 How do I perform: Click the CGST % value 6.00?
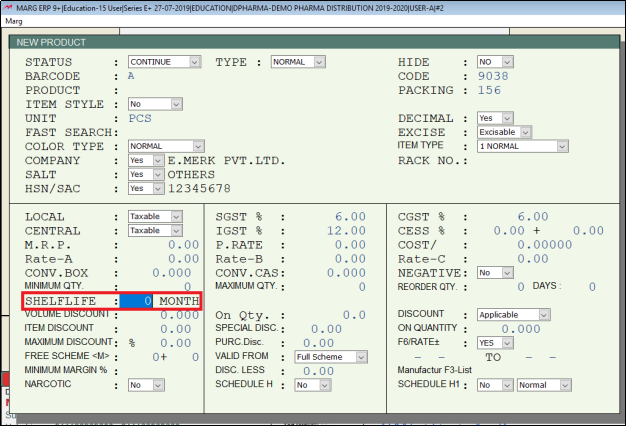(x=533, y=216)
